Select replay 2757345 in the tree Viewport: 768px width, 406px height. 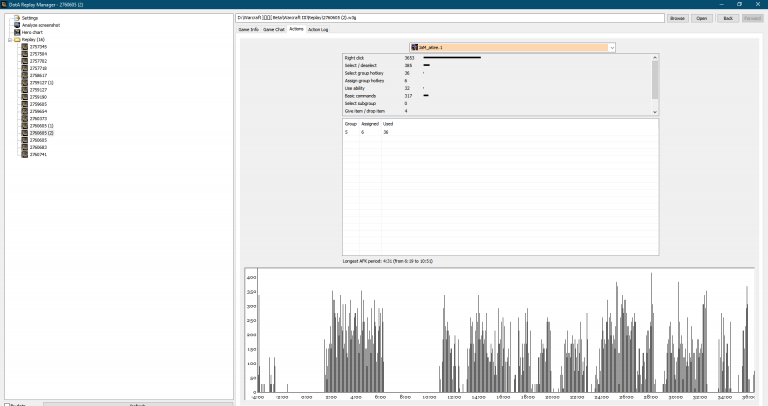point(38,46)
